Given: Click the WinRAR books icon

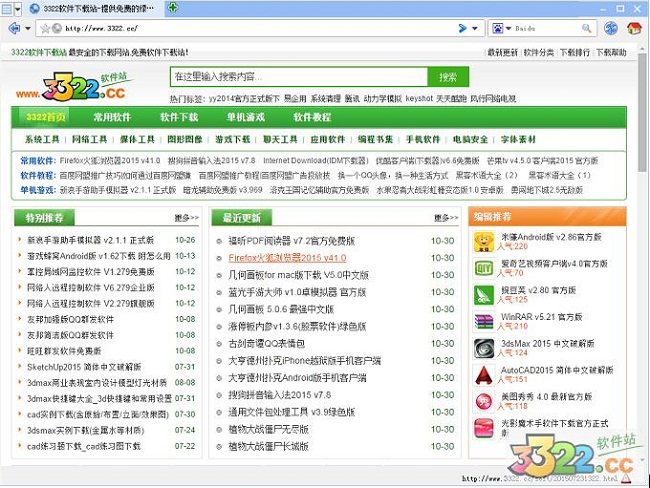Looking at the screenshot, I should click(x=484, y=322).
